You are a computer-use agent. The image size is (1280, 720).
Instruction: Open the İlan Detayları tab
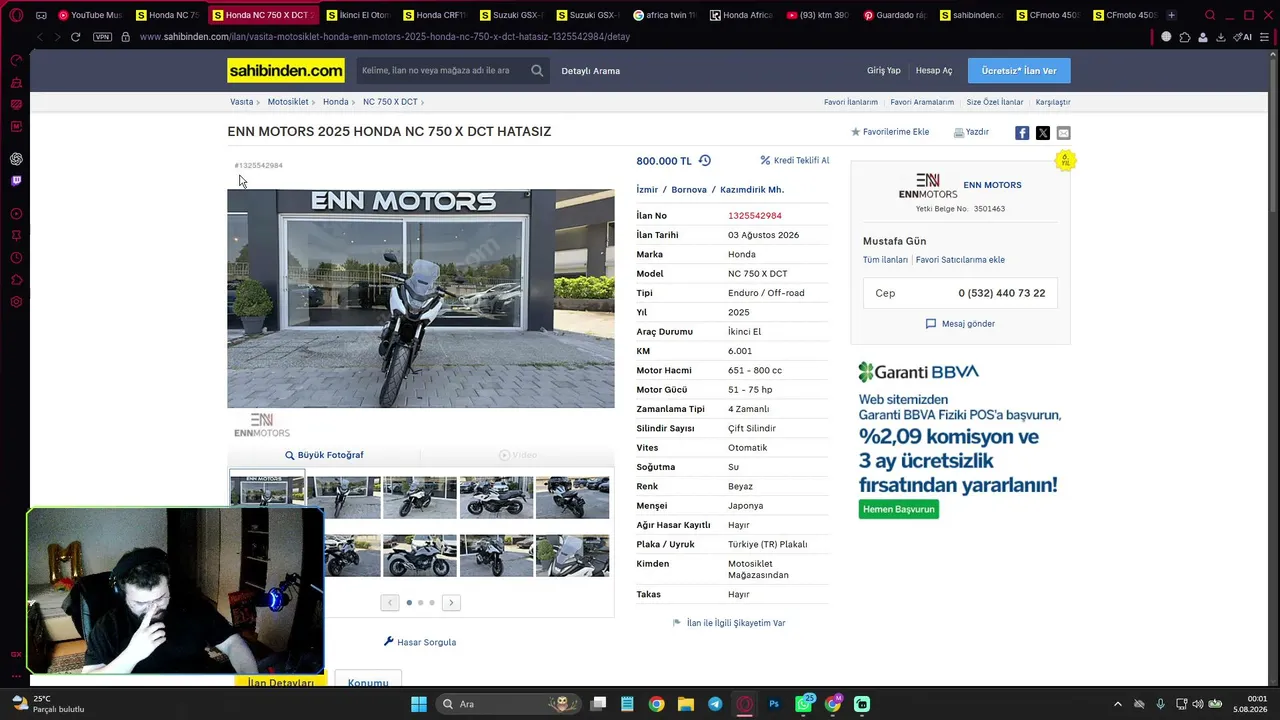[x=281, y=681]
